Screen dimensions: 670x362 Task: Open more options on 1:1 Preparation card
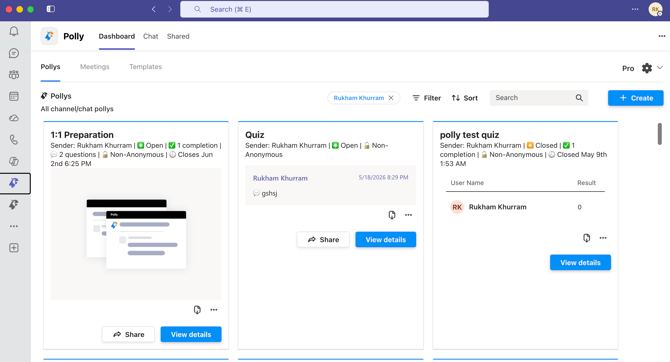(214, 310)
